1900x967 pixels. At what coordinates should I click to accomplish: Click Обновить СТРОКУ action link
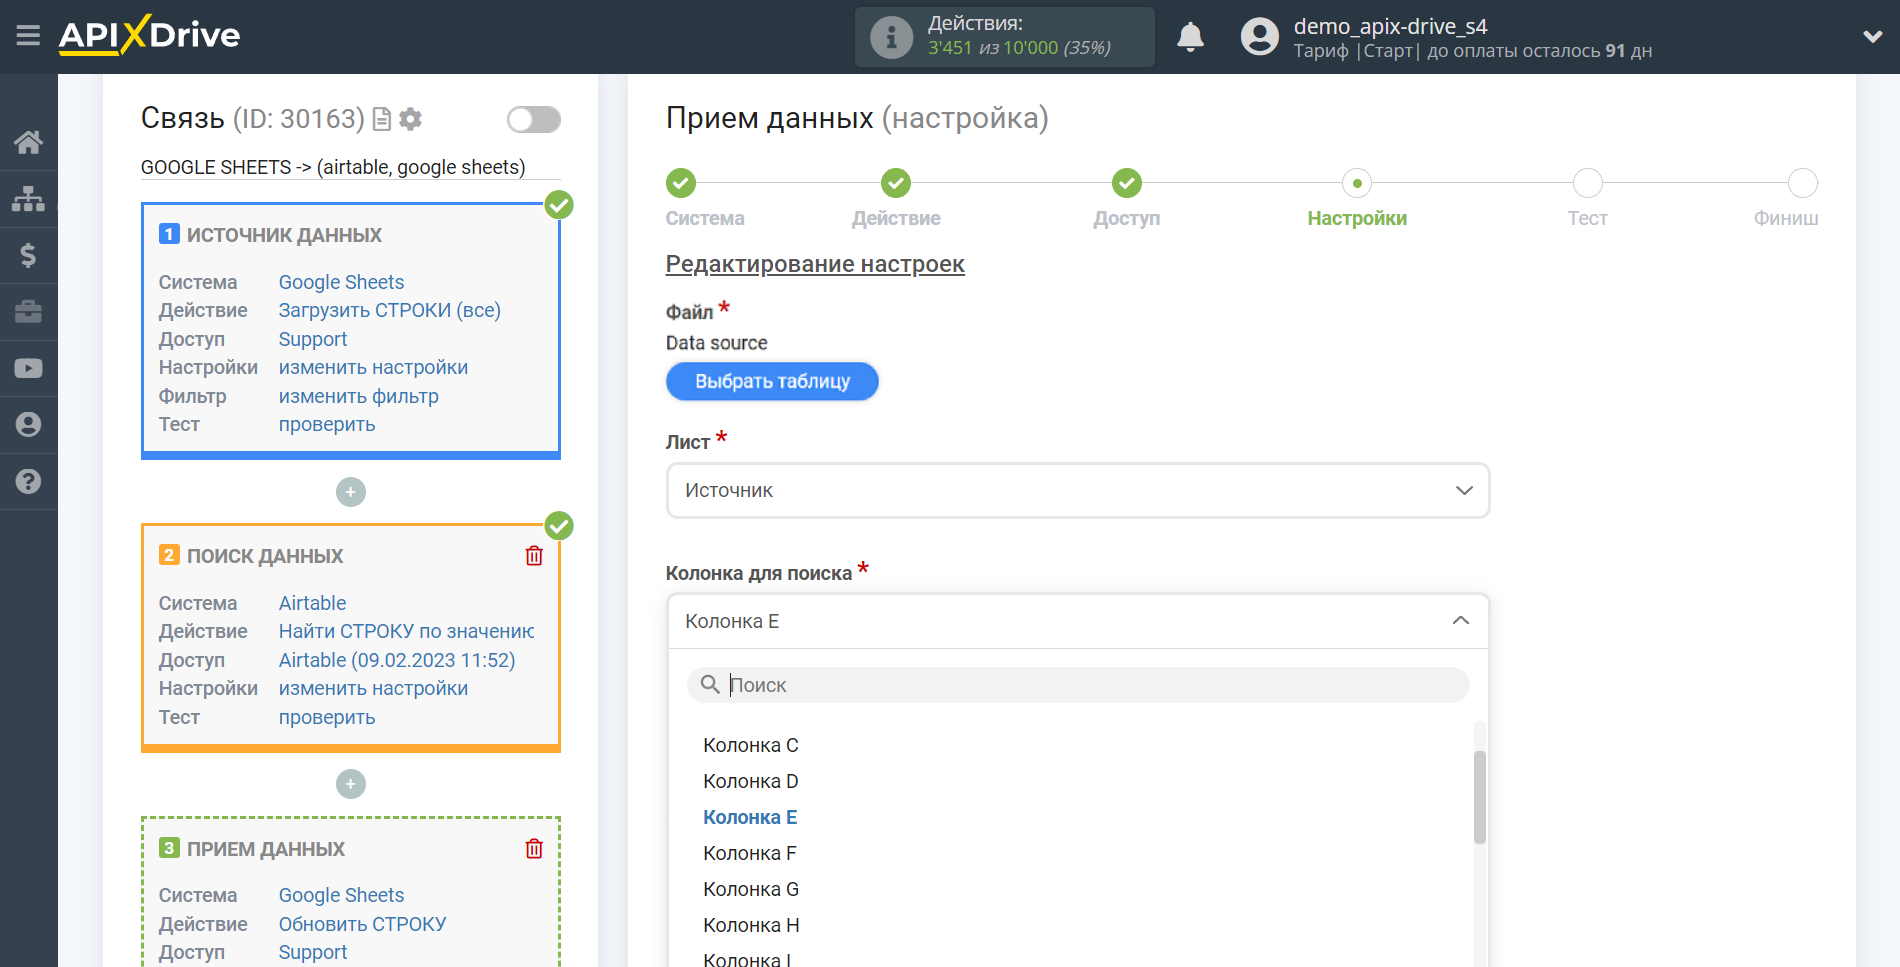(x=362, y=924)
